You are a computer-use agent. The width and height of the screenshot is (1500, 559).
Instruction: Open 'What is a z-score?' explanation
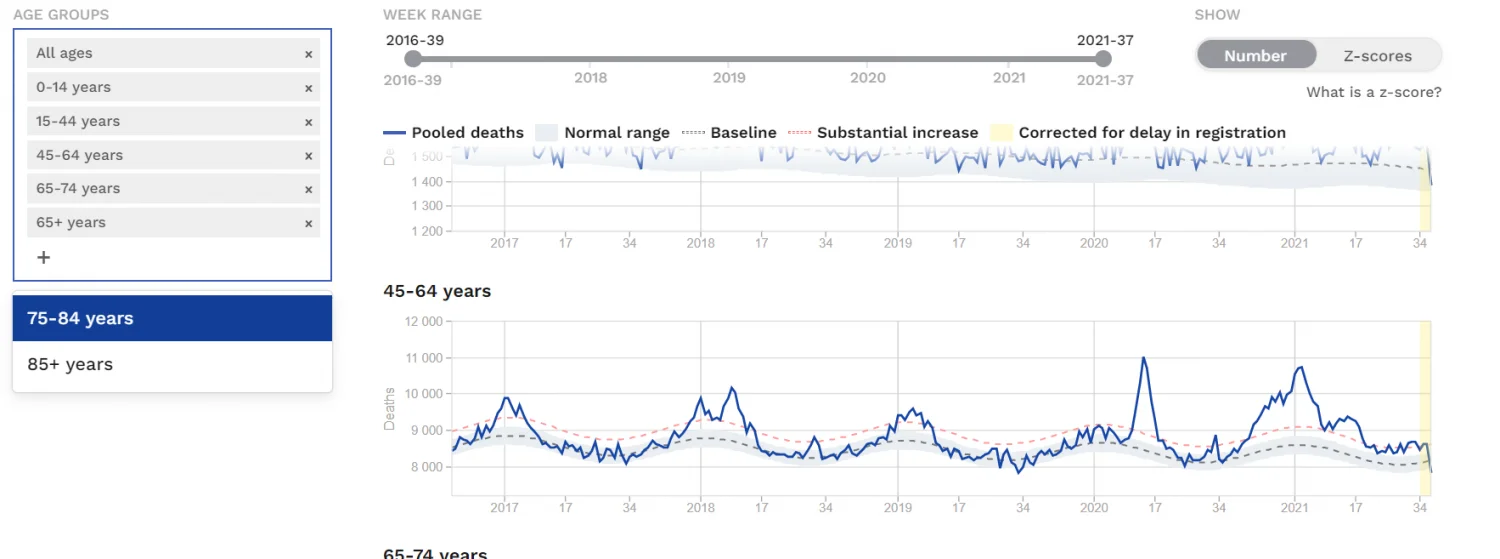click(x=1373, y=92)
